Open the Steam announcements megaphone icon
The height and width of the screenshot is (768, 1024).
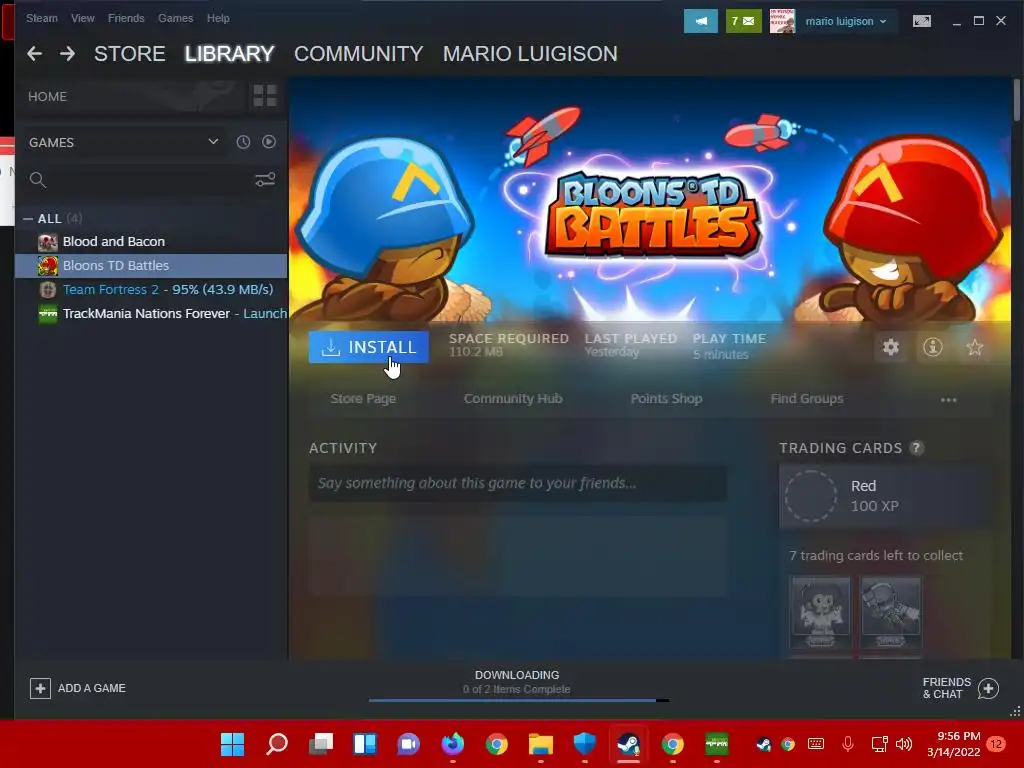701,21
